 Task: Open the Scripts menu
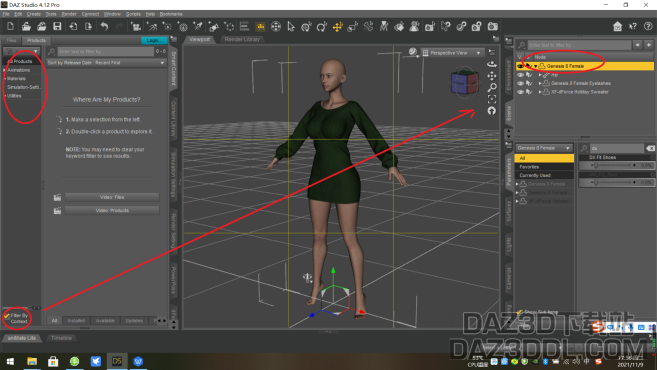133,14
